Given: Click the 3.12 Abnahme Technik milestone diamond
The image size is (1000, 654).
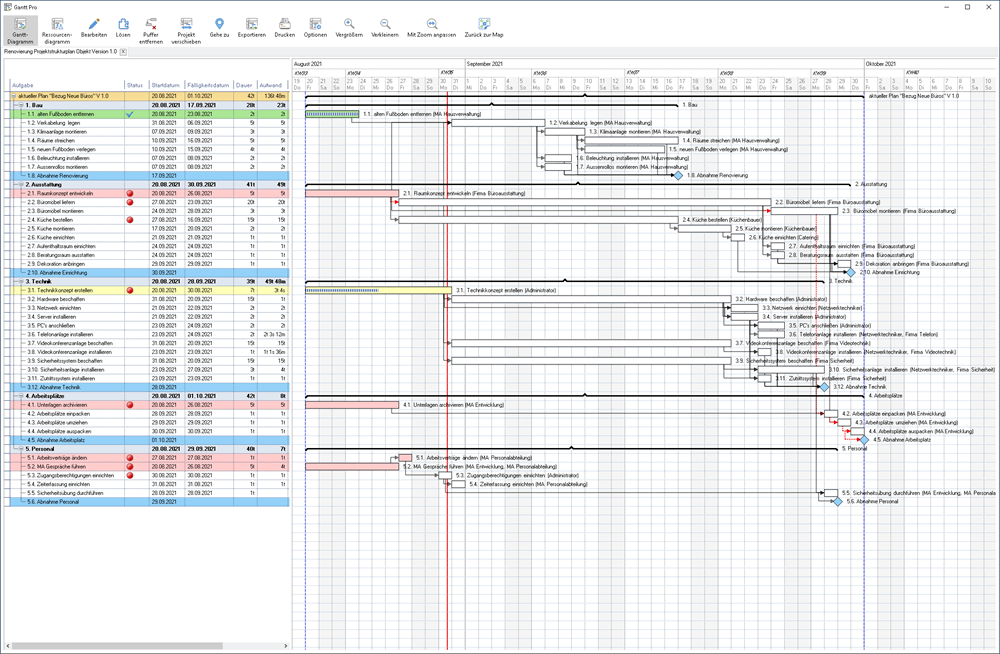Looking at the screenshot, I should coord(824,387).
